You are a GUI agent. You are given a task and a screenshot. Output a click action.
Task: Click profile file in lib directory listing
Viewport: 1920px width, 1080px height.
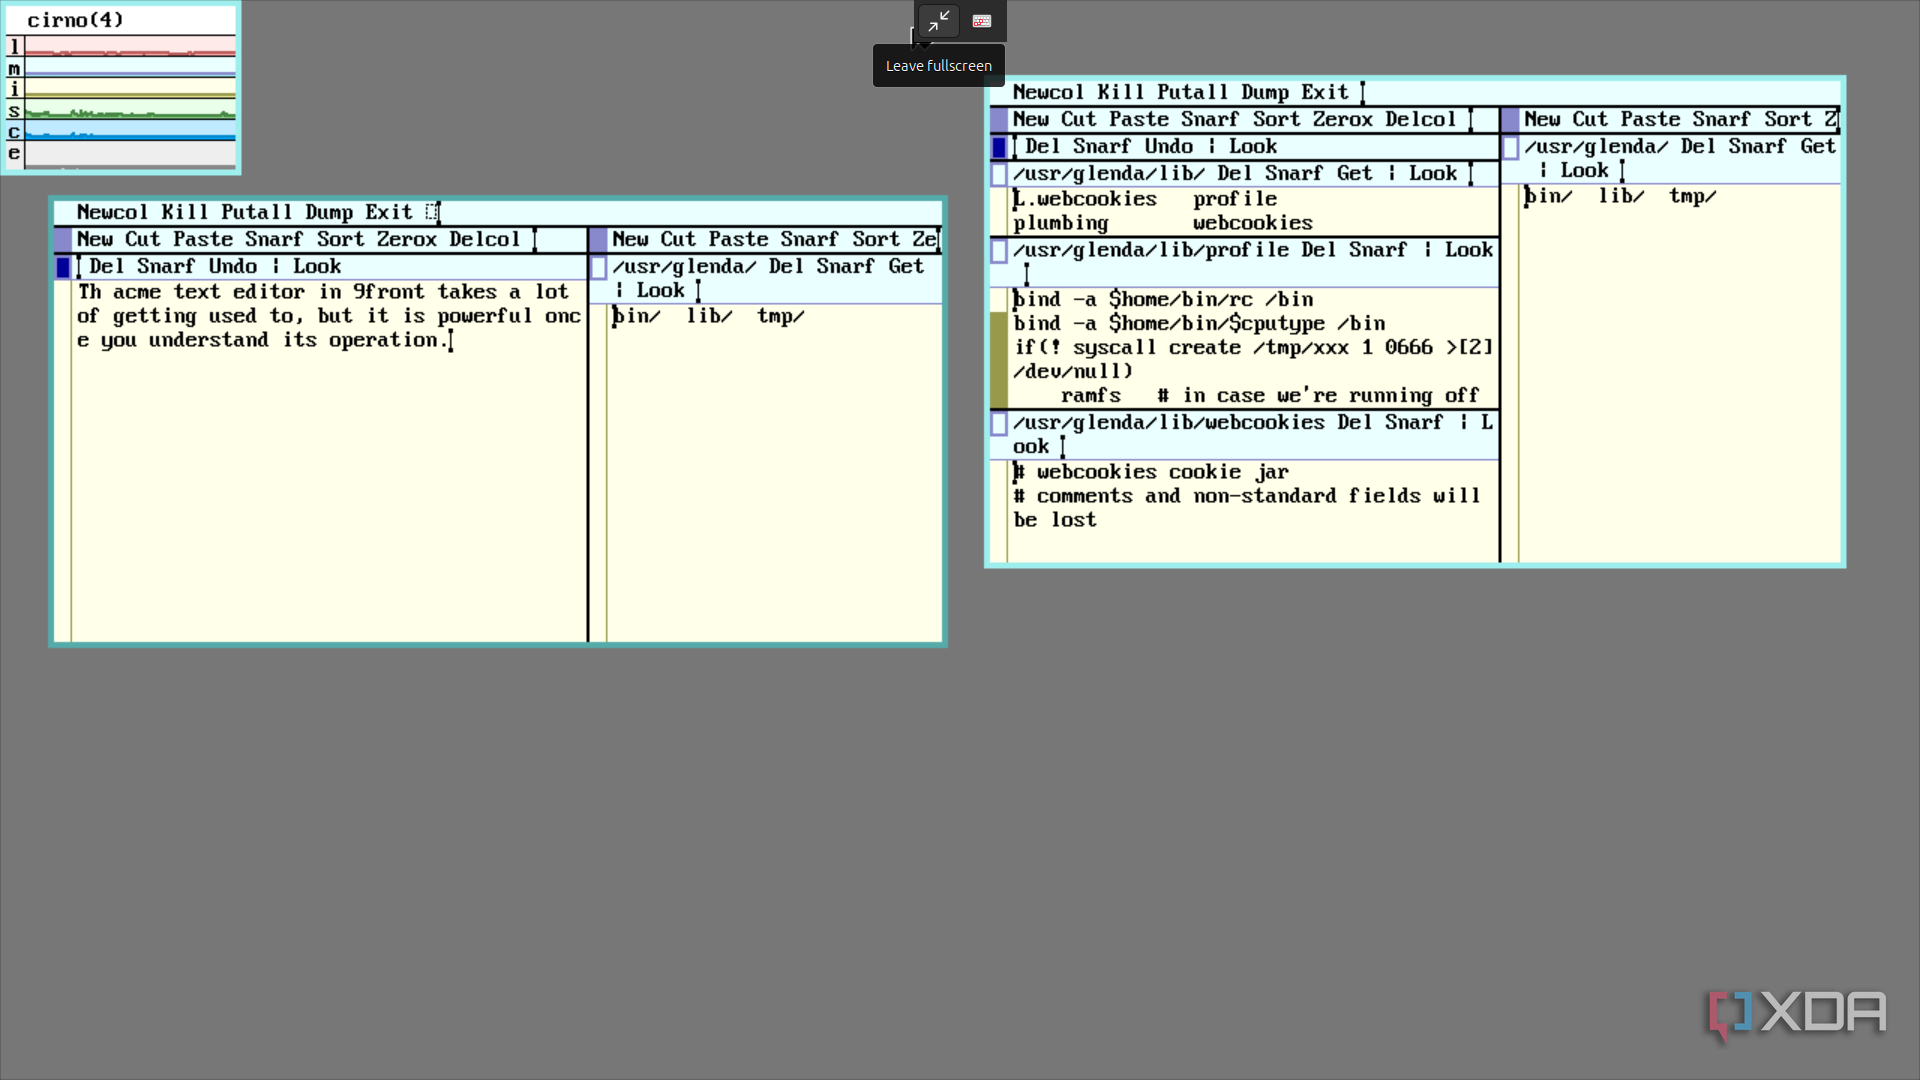(x=1235, y=199)
